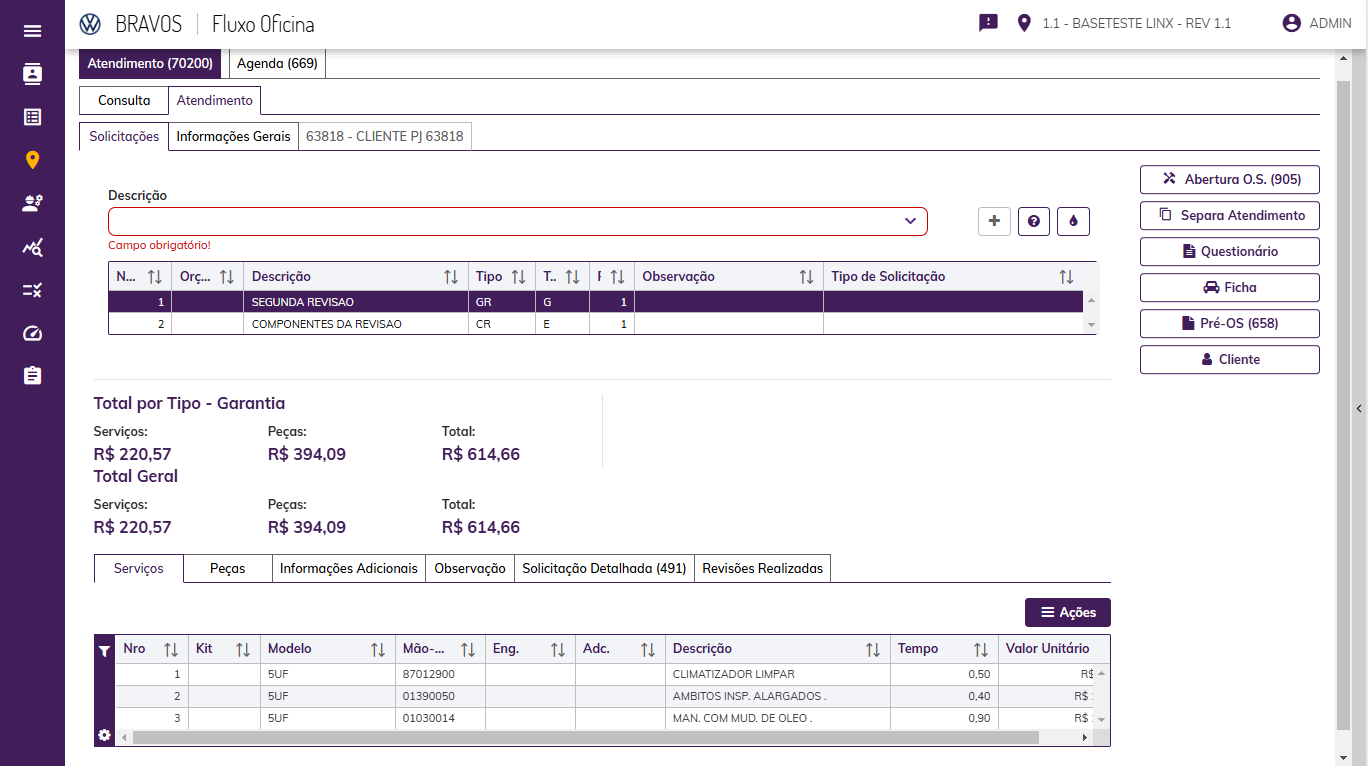
Task: Open the chat notification icon in header
Action: [x=988, y=23]
